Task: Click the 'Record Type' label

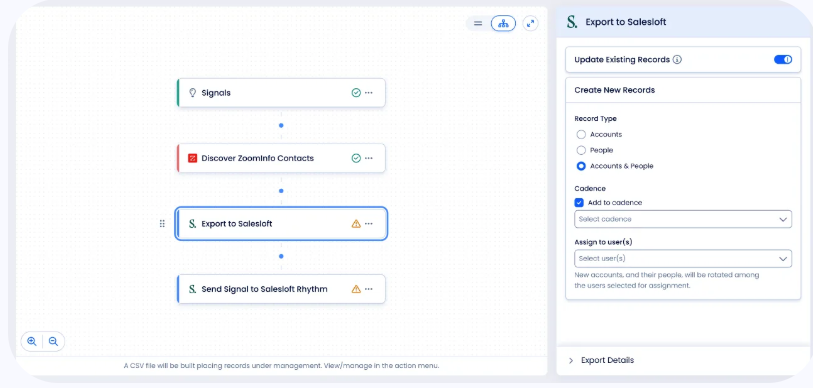Action: click(596, 119)
